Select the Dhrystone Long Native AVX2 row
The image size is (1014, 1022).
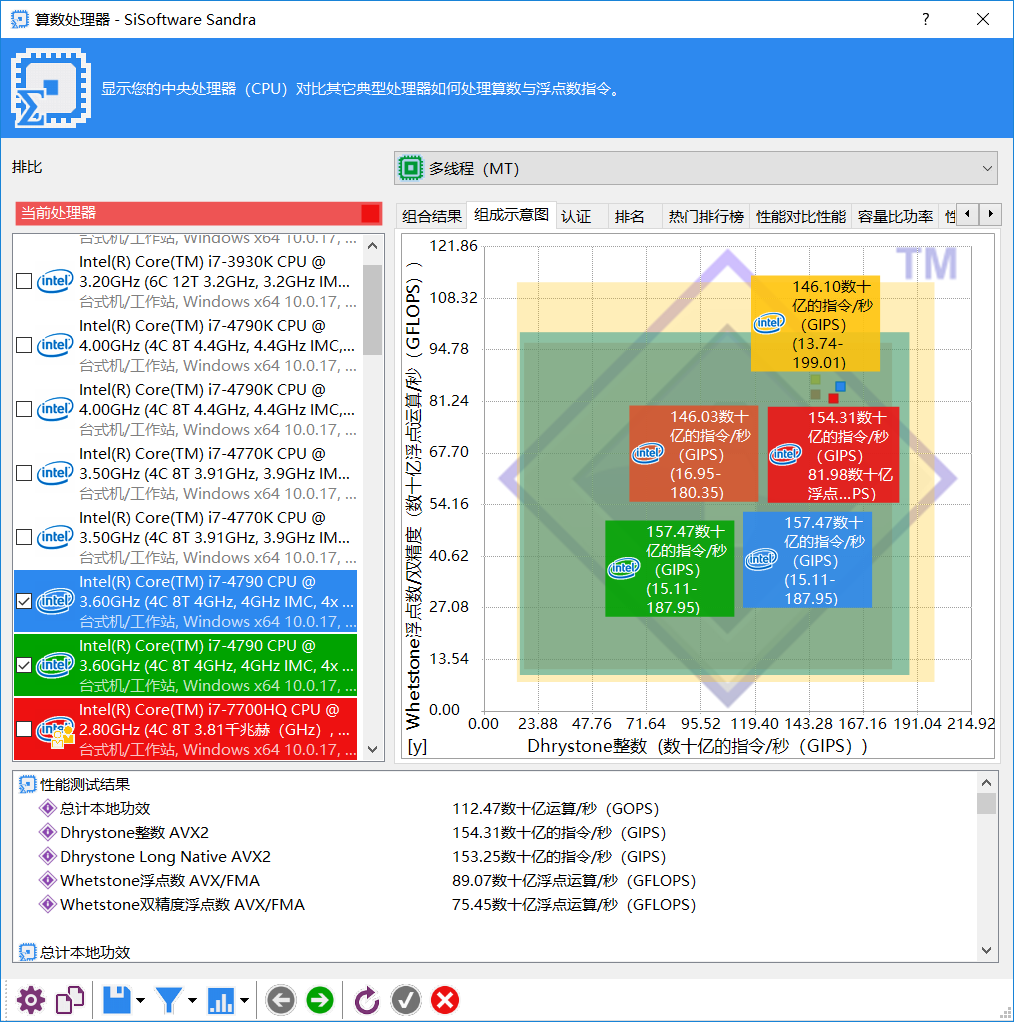click(495, 856)
